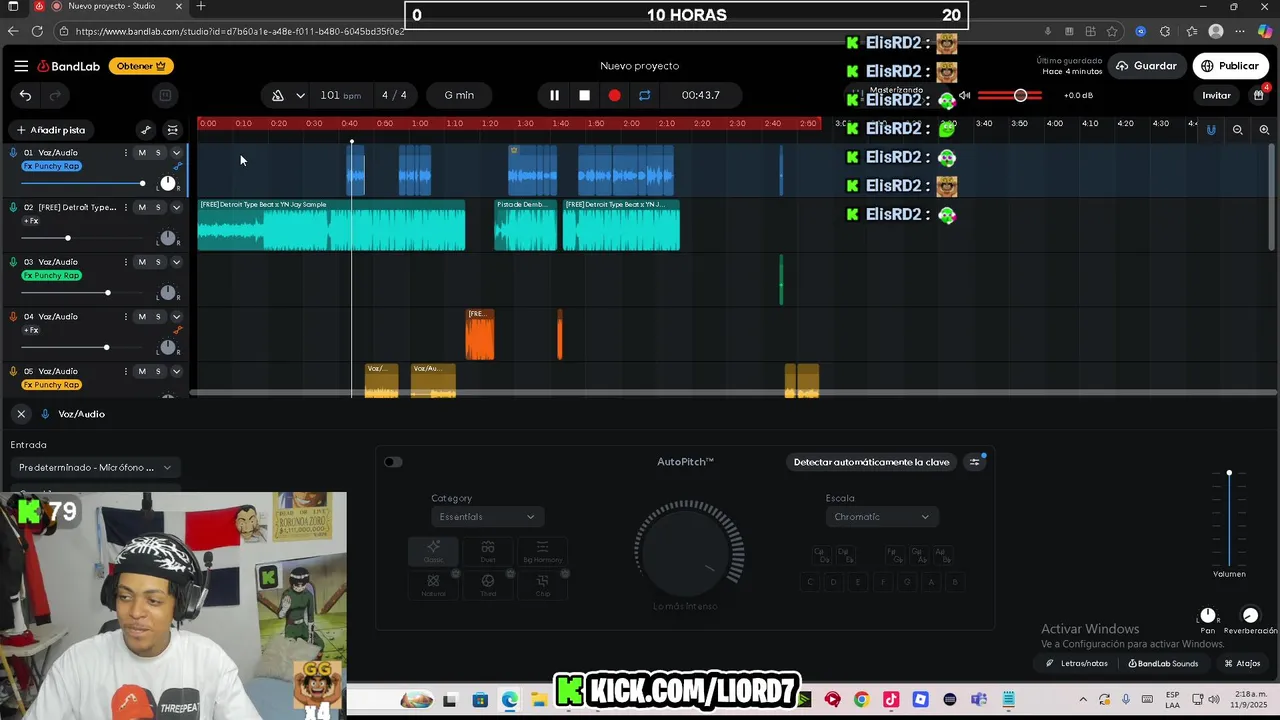Expand track 02 options chevron
The image size is (1280, 720).
pos(176,208)
